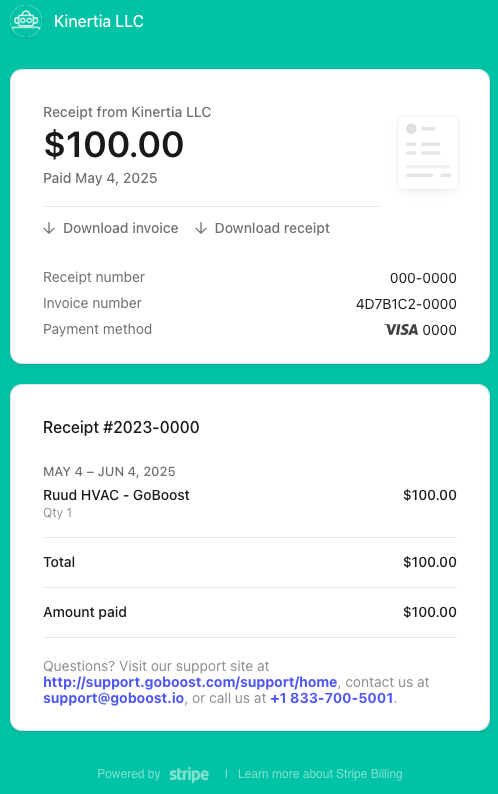Click the Kinertia LLC robot logo icon

pos(26,21)
